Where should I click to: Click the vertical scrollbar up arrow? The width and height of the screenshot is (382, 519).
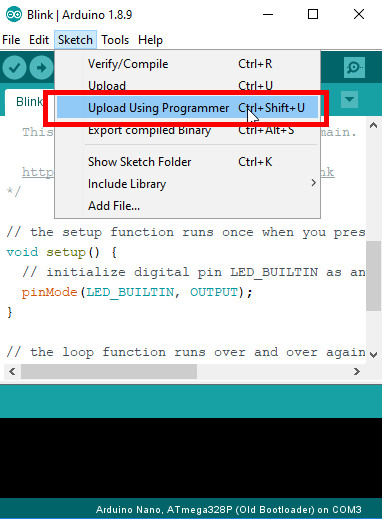(374, 125)
